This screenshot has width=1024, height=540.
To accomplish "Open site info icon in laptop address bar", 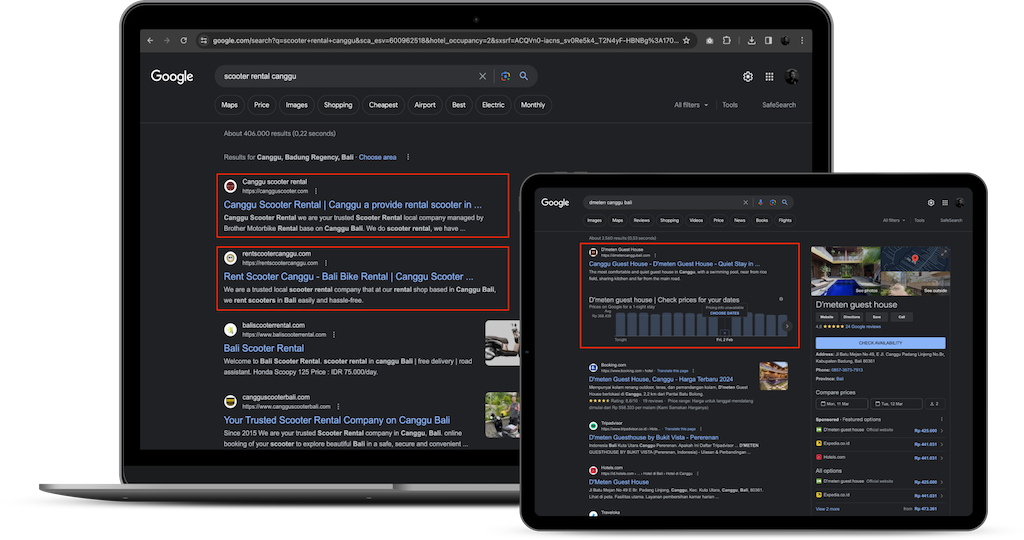I will (204, 40).
